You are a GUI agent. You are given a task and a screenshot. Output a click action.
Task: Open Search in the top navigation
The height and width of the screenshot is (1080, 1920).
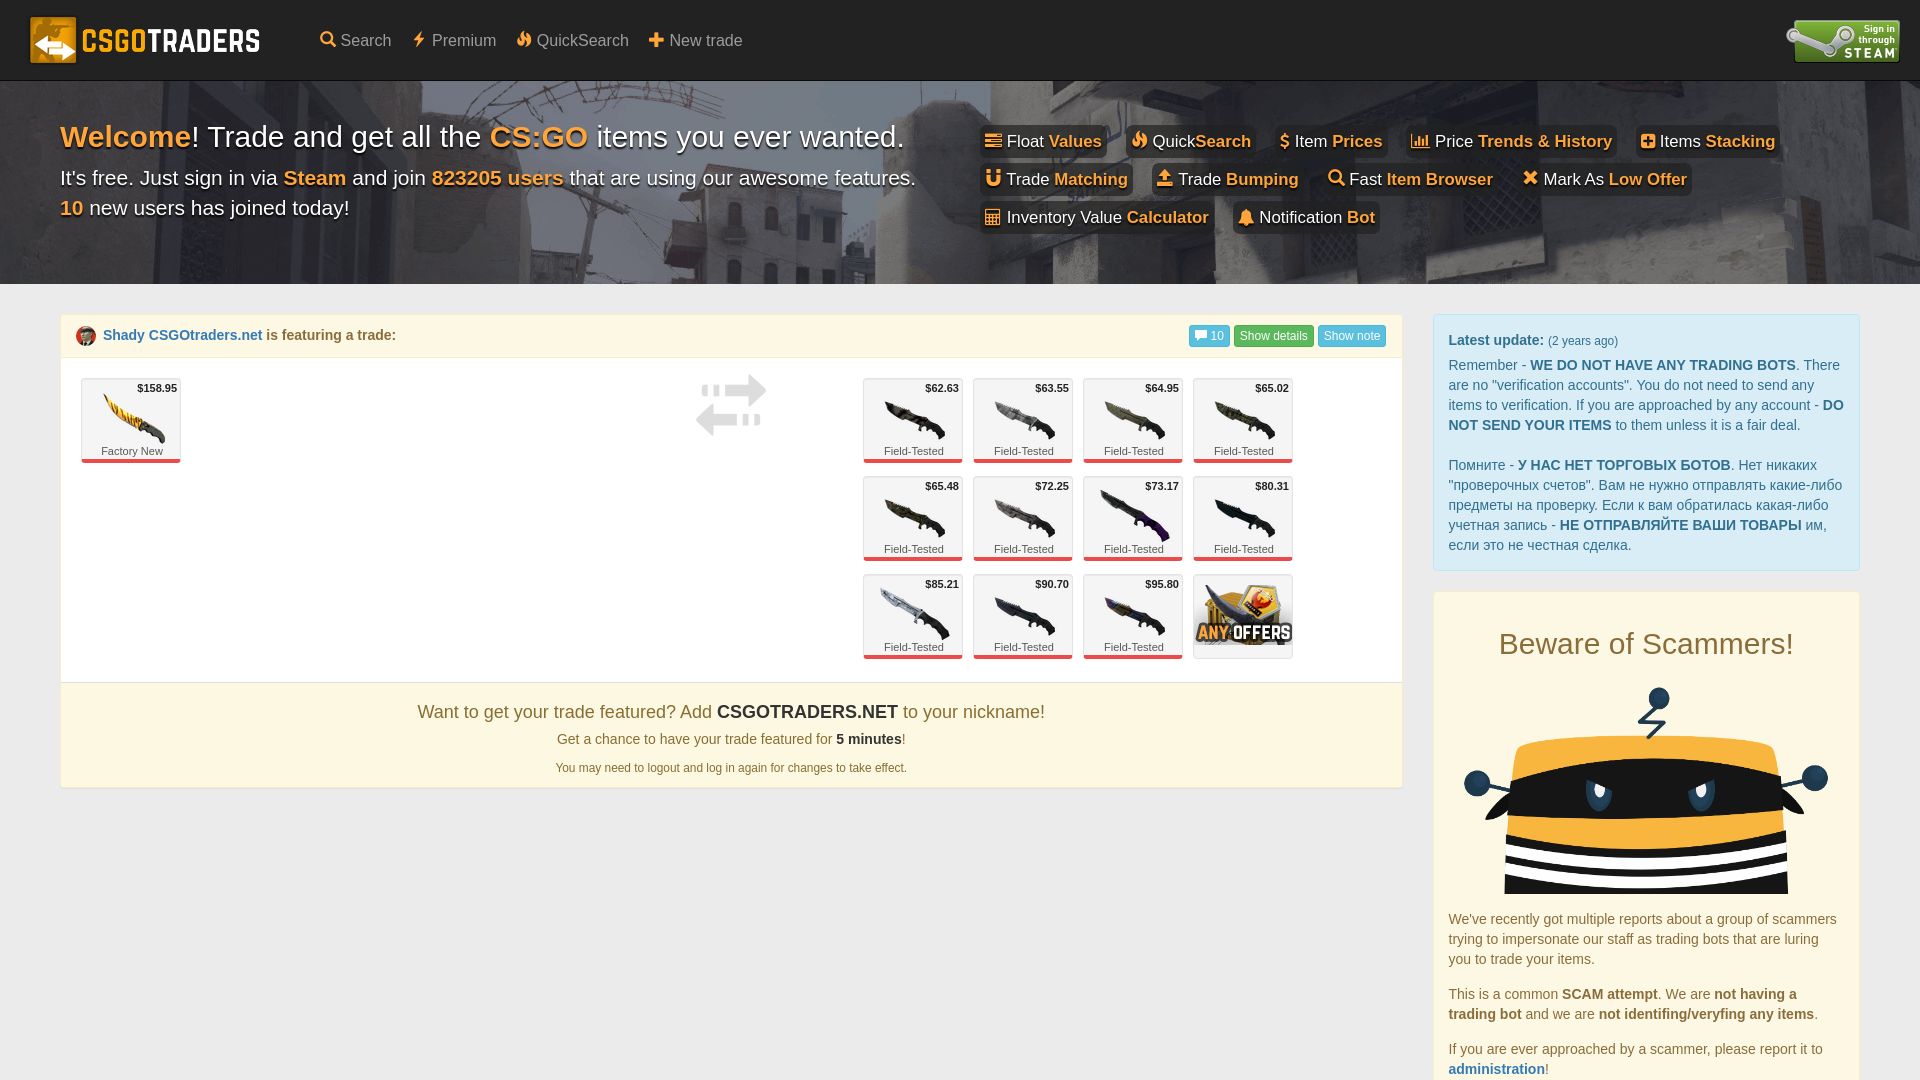point(355,40)
